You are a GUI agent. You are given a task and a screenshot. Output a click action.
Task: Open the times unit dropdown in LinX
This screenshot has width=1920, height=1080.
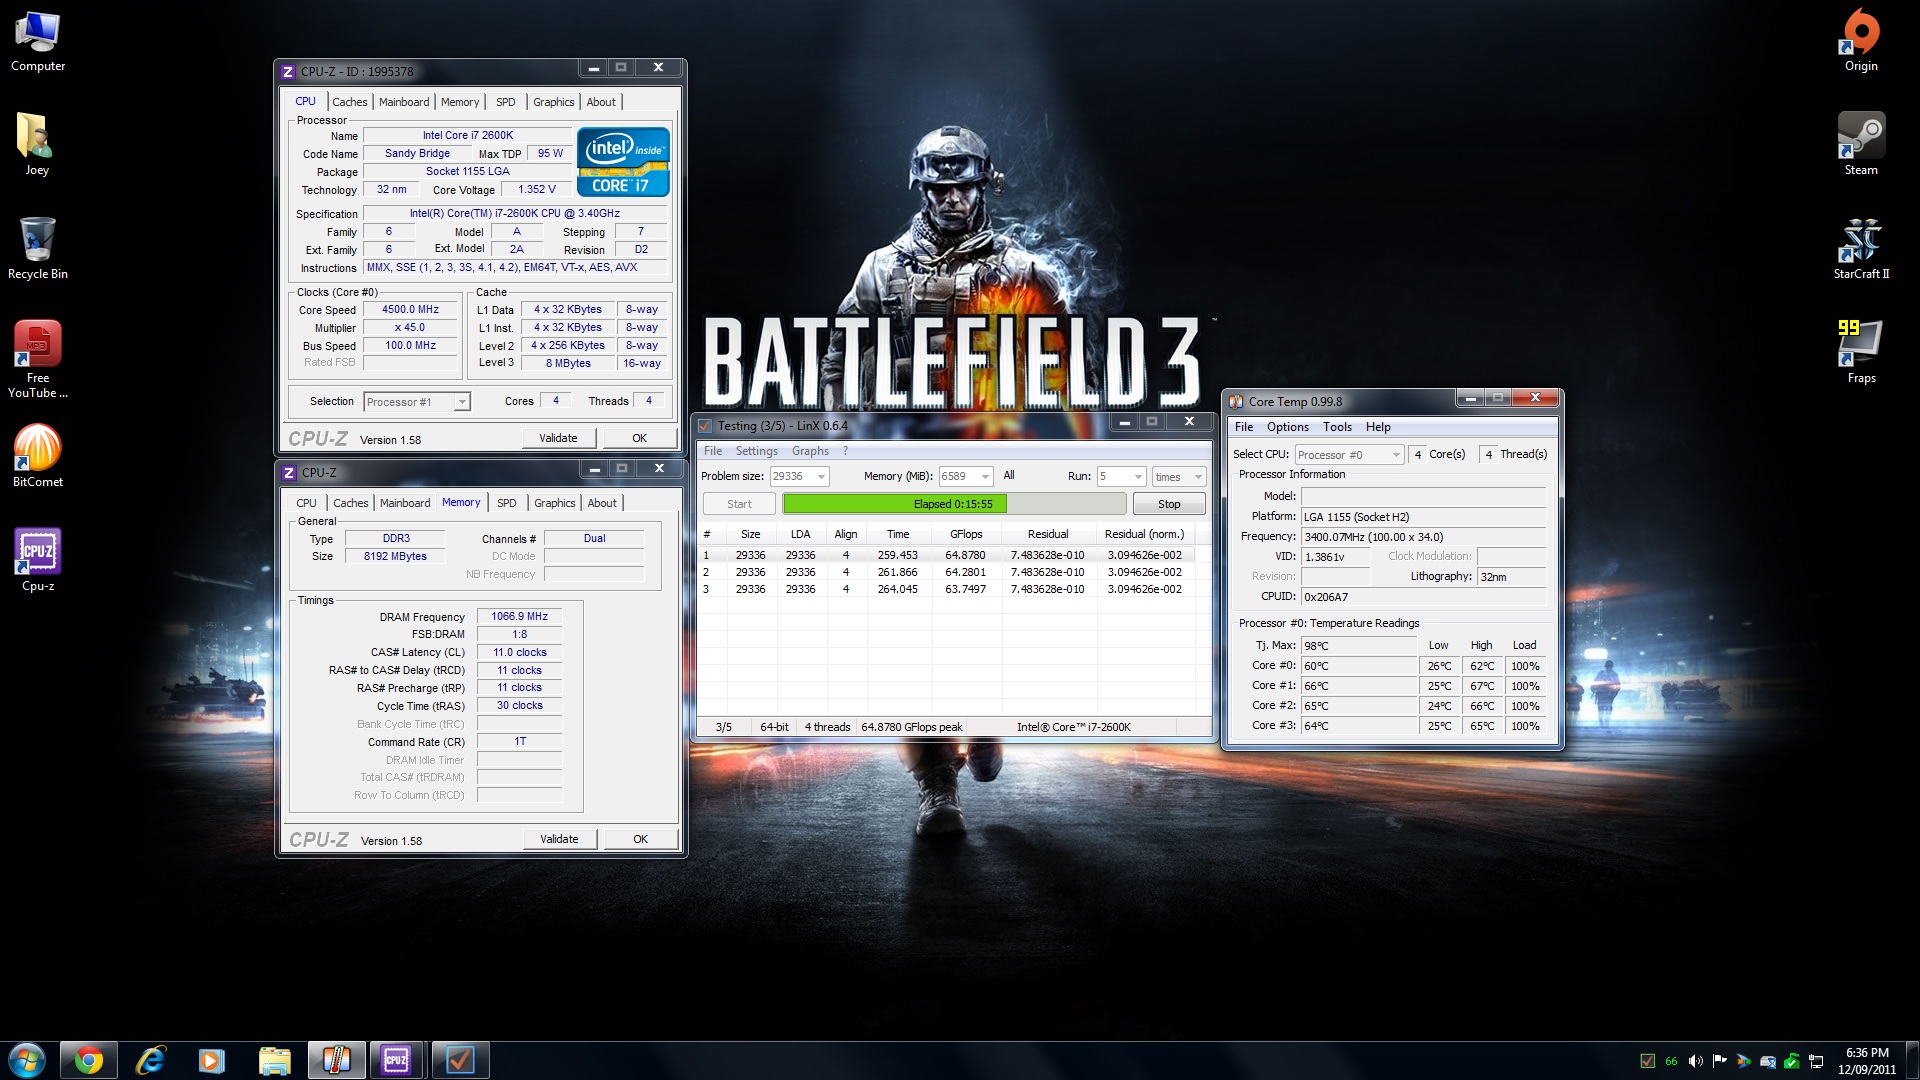pyautogui.click(x=1179, y=477)
